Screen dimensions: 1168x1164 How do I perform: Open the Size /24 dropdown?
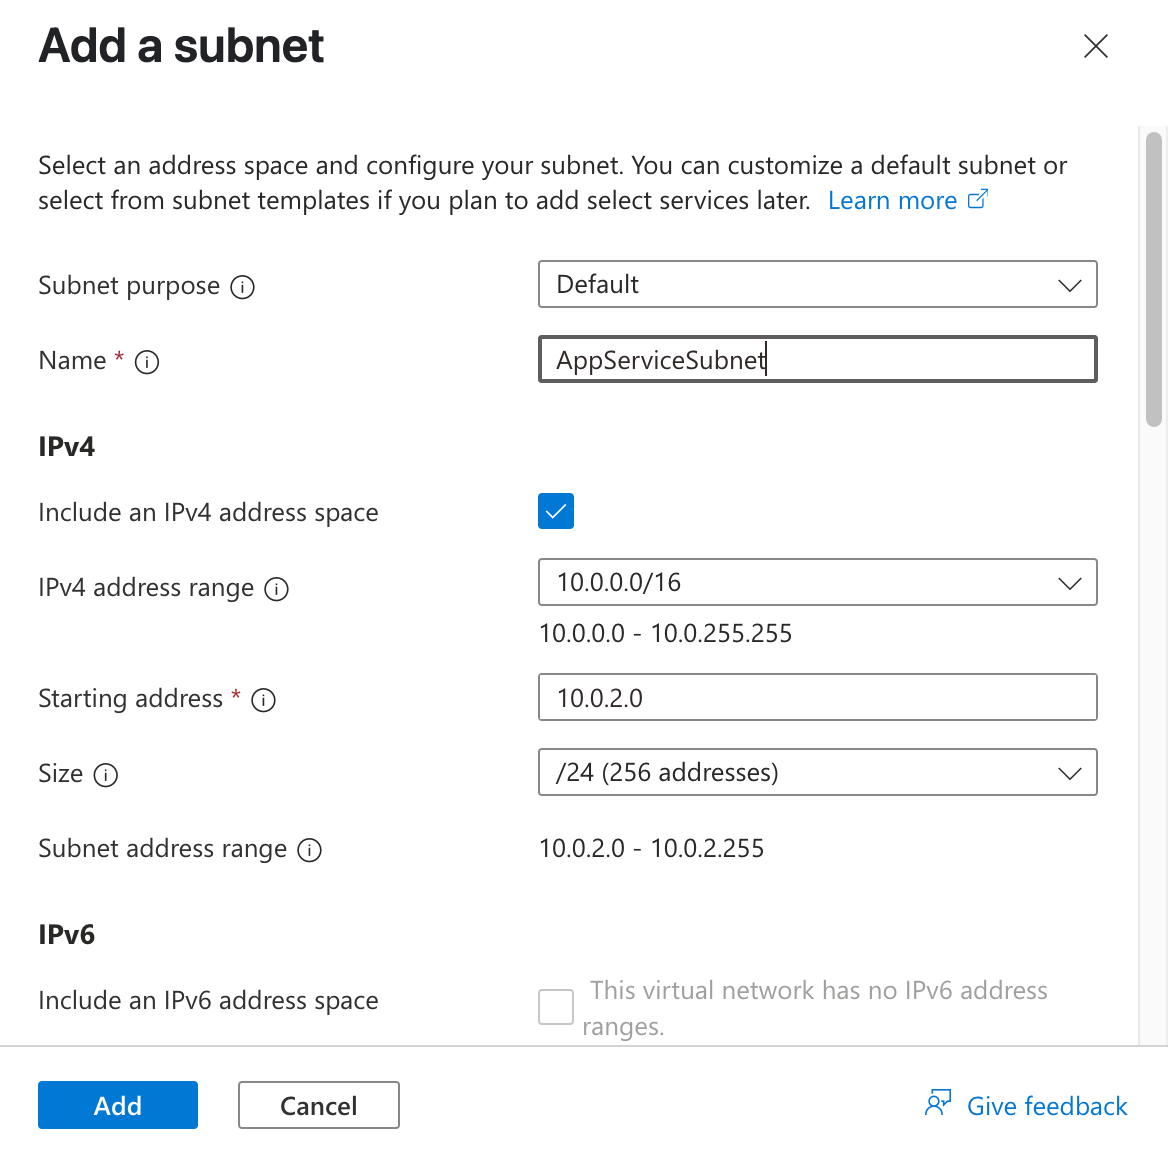coord(817,772)
